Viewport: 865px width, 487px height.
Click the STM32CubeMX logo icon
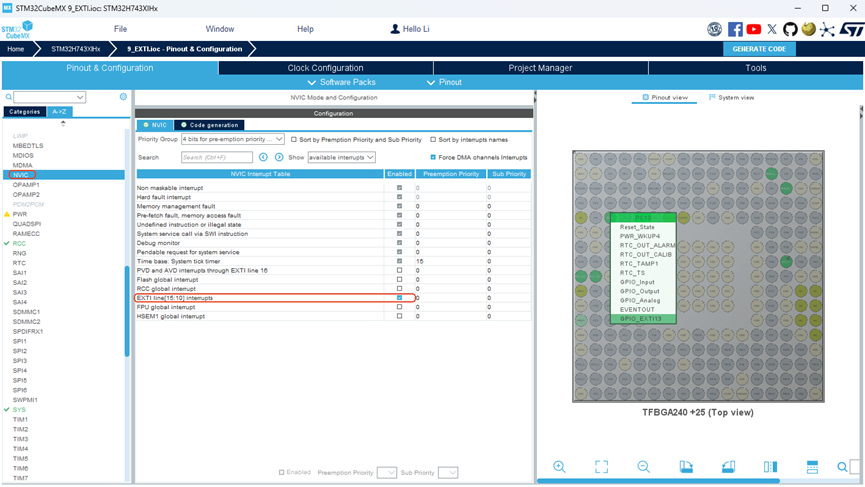(17, 30)
